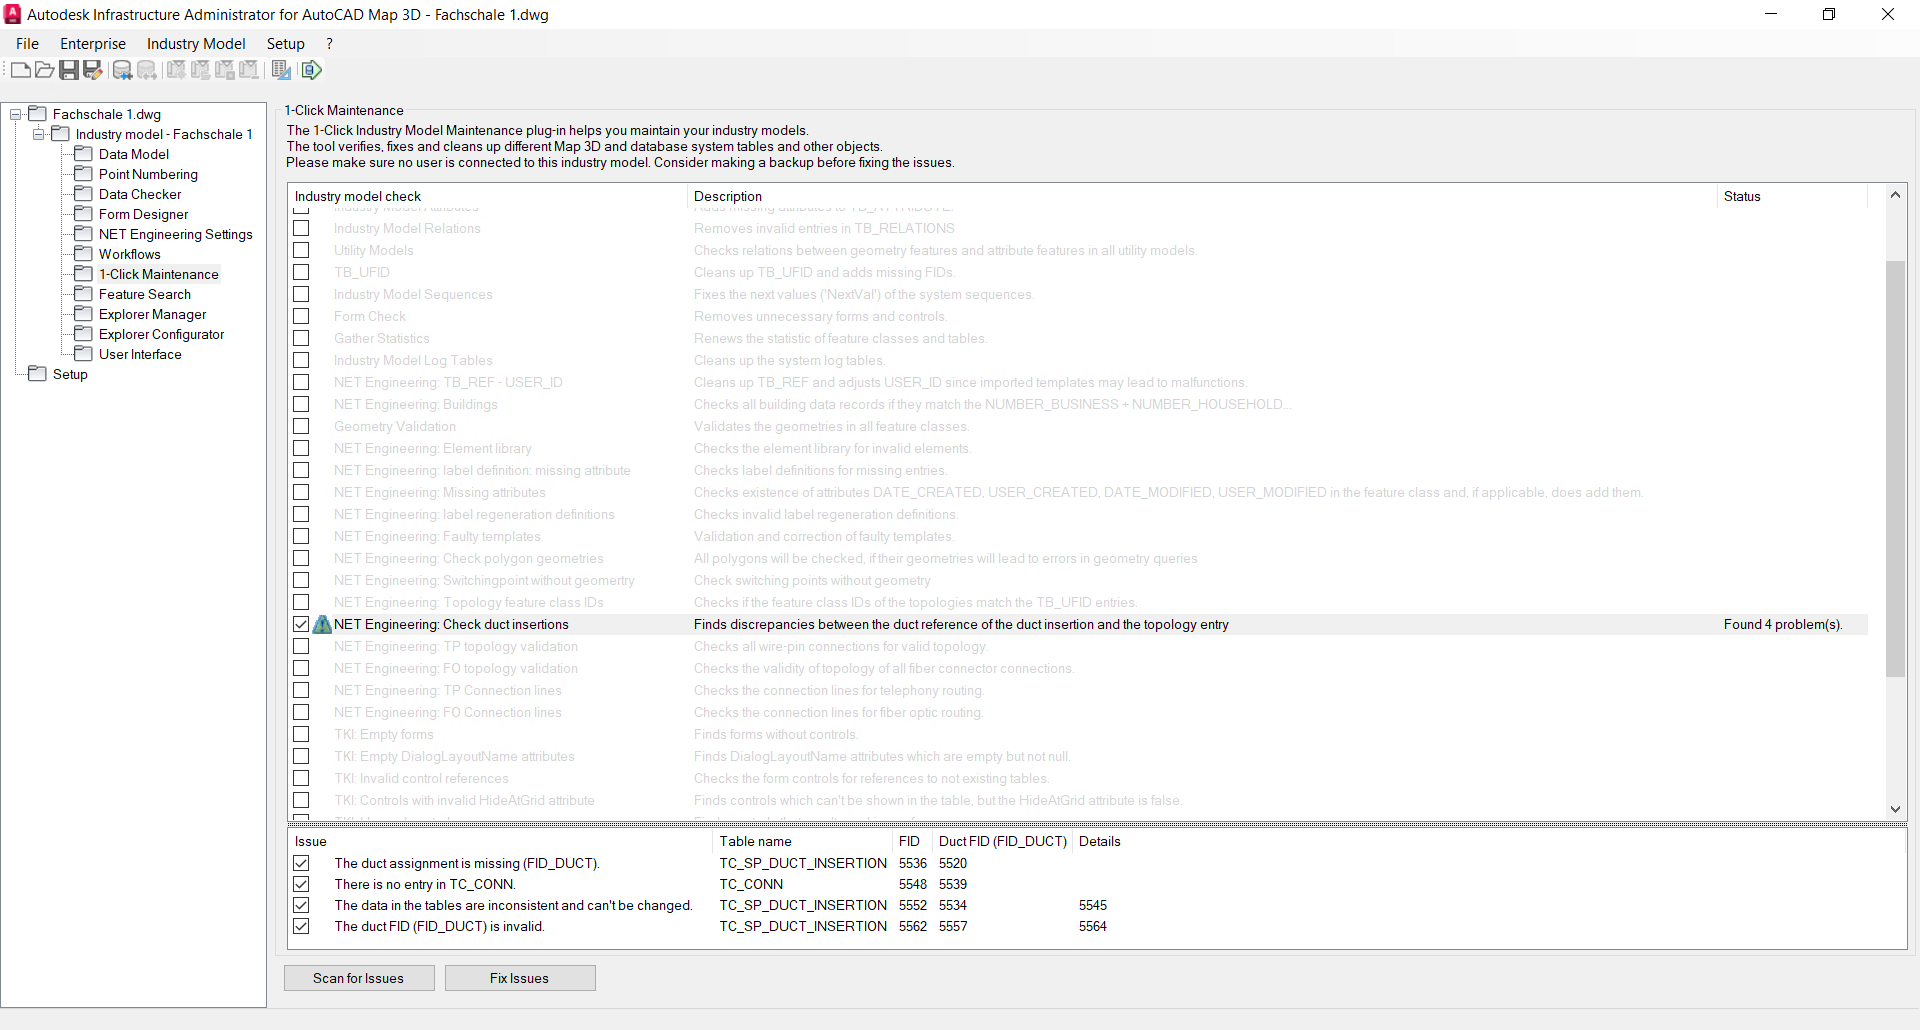Enable TKI: Empty forms checkbox

coord(301,734)
